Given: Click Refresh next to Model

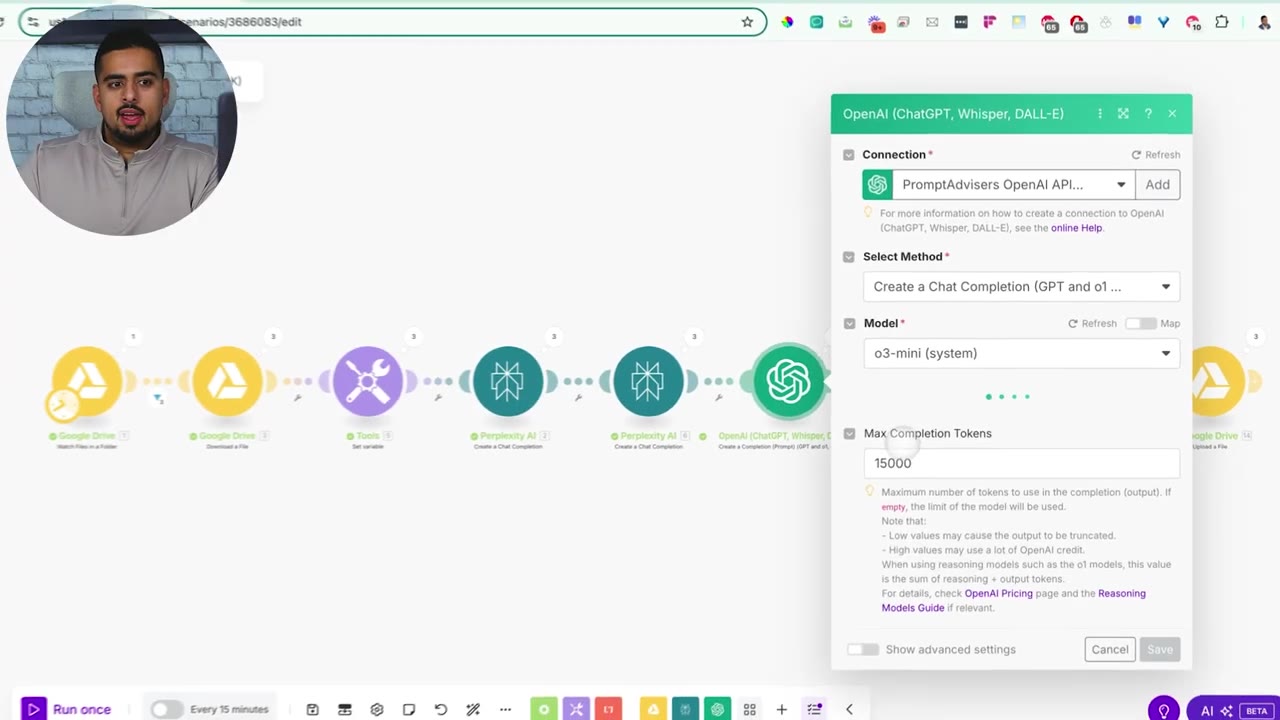Looking at the screenshot, I should point(1092,323).
